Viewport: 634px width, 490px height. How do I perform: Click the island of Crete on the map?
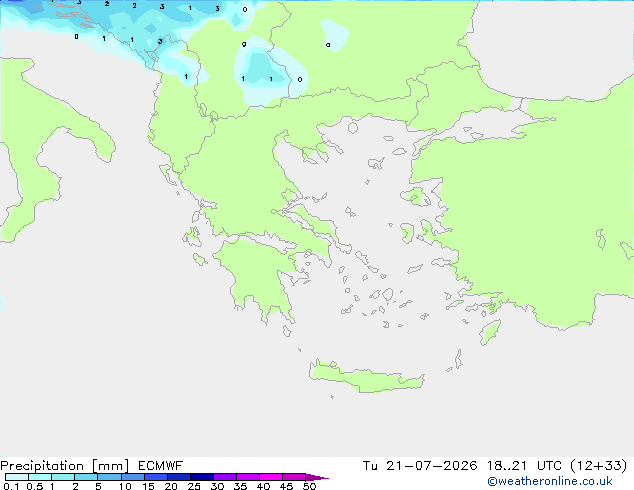tap(364, 378)
